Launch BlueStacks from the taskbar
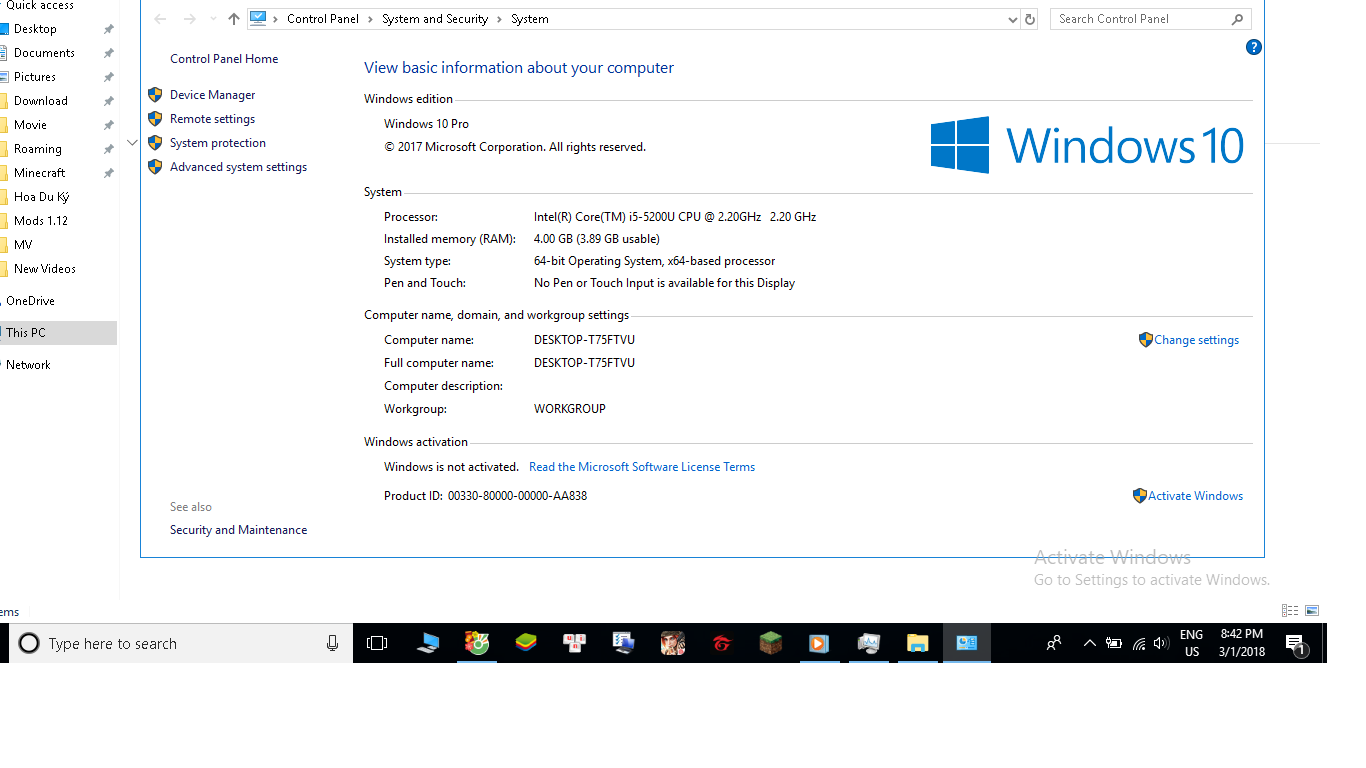 [526, 643]
